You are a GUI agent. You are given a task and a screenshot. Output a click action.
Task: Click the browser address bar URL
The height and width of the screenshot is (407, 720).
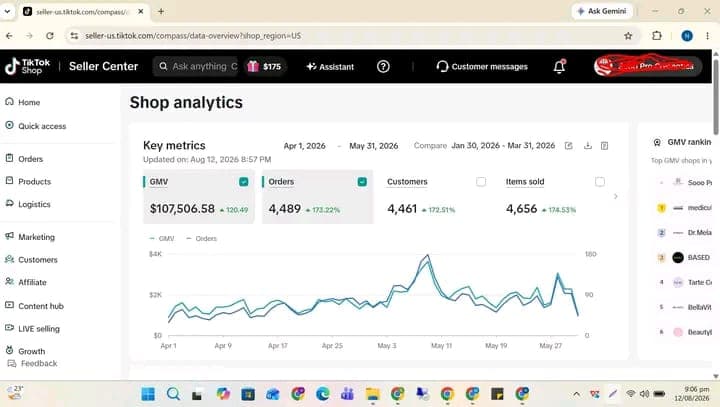click(193, 36)
